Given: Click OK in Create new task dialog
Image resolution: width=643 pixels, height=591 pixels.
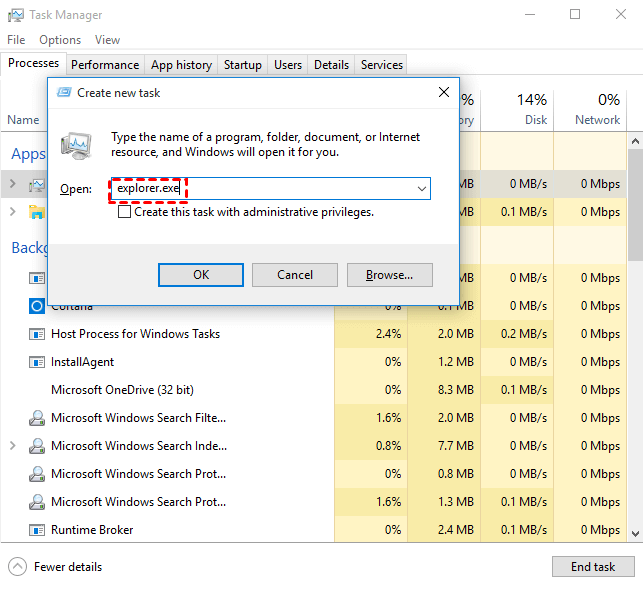Looking at the screenshot, I should 201,275.
